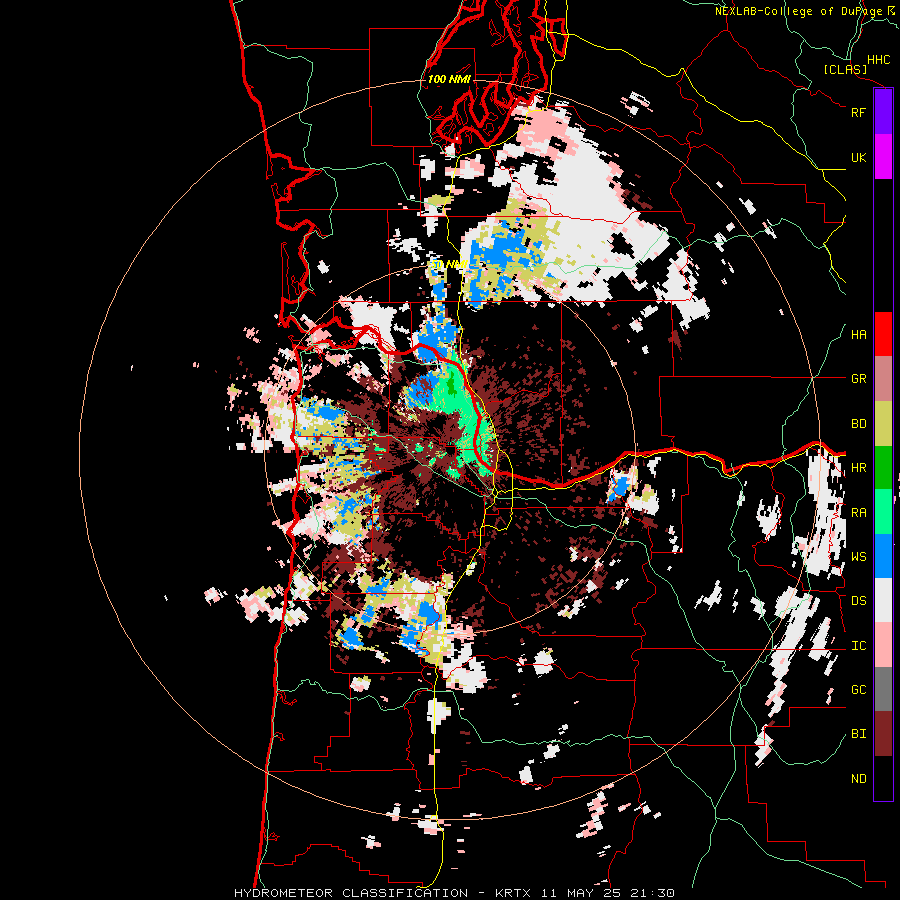Click the '50 NMI' range ring label
900x900 pixels.
(x=448, y=265)
